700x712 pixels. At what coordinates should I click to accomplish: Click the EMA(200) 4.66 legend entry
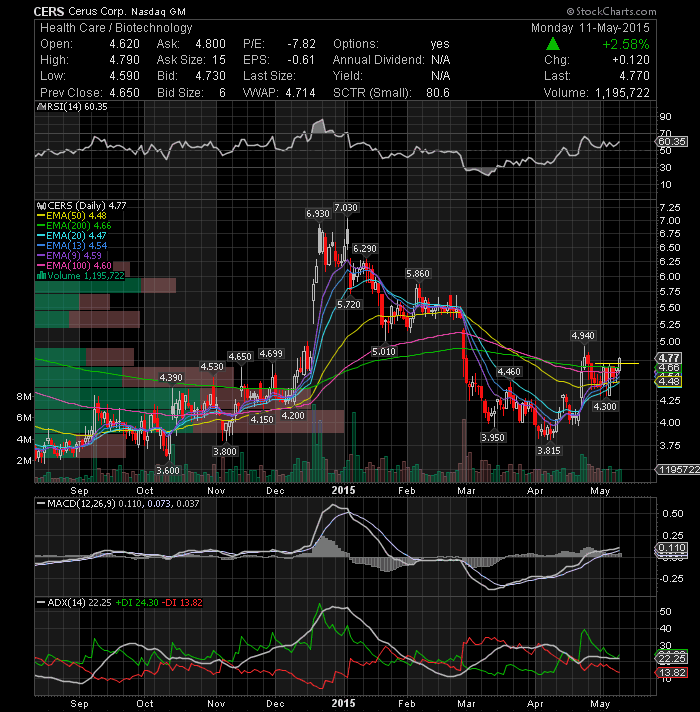point(74,225)
